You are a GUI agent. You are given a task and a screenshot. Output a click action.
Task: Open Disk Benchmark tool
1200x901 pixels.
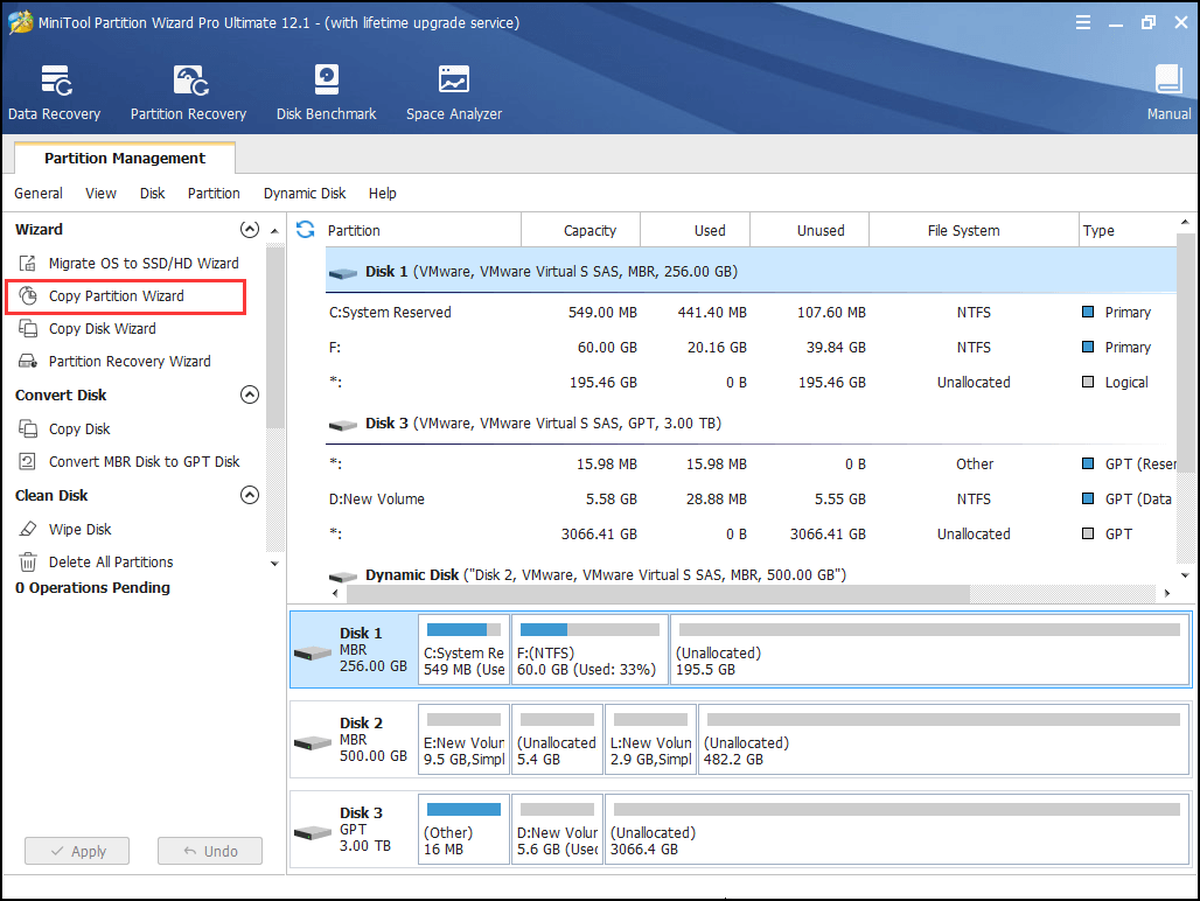point(326,93)
